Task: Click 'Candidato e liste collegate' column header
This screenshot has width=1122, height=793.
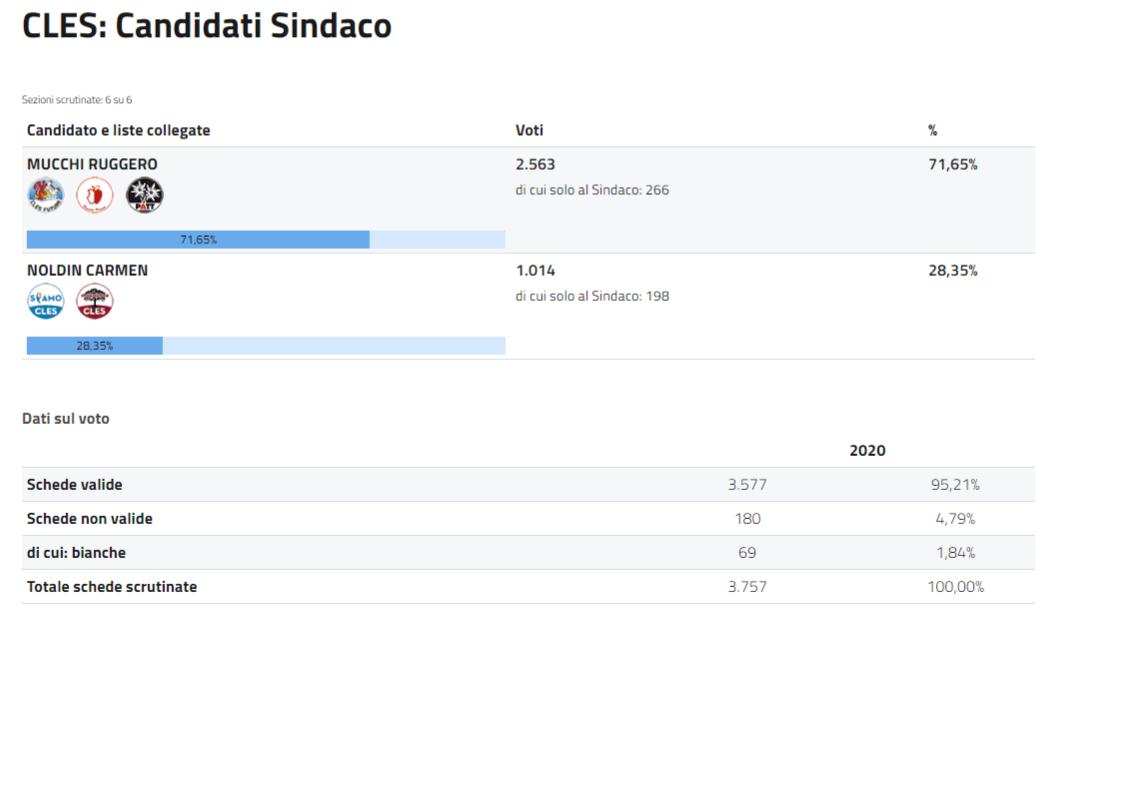Action: tap(118, 131)
